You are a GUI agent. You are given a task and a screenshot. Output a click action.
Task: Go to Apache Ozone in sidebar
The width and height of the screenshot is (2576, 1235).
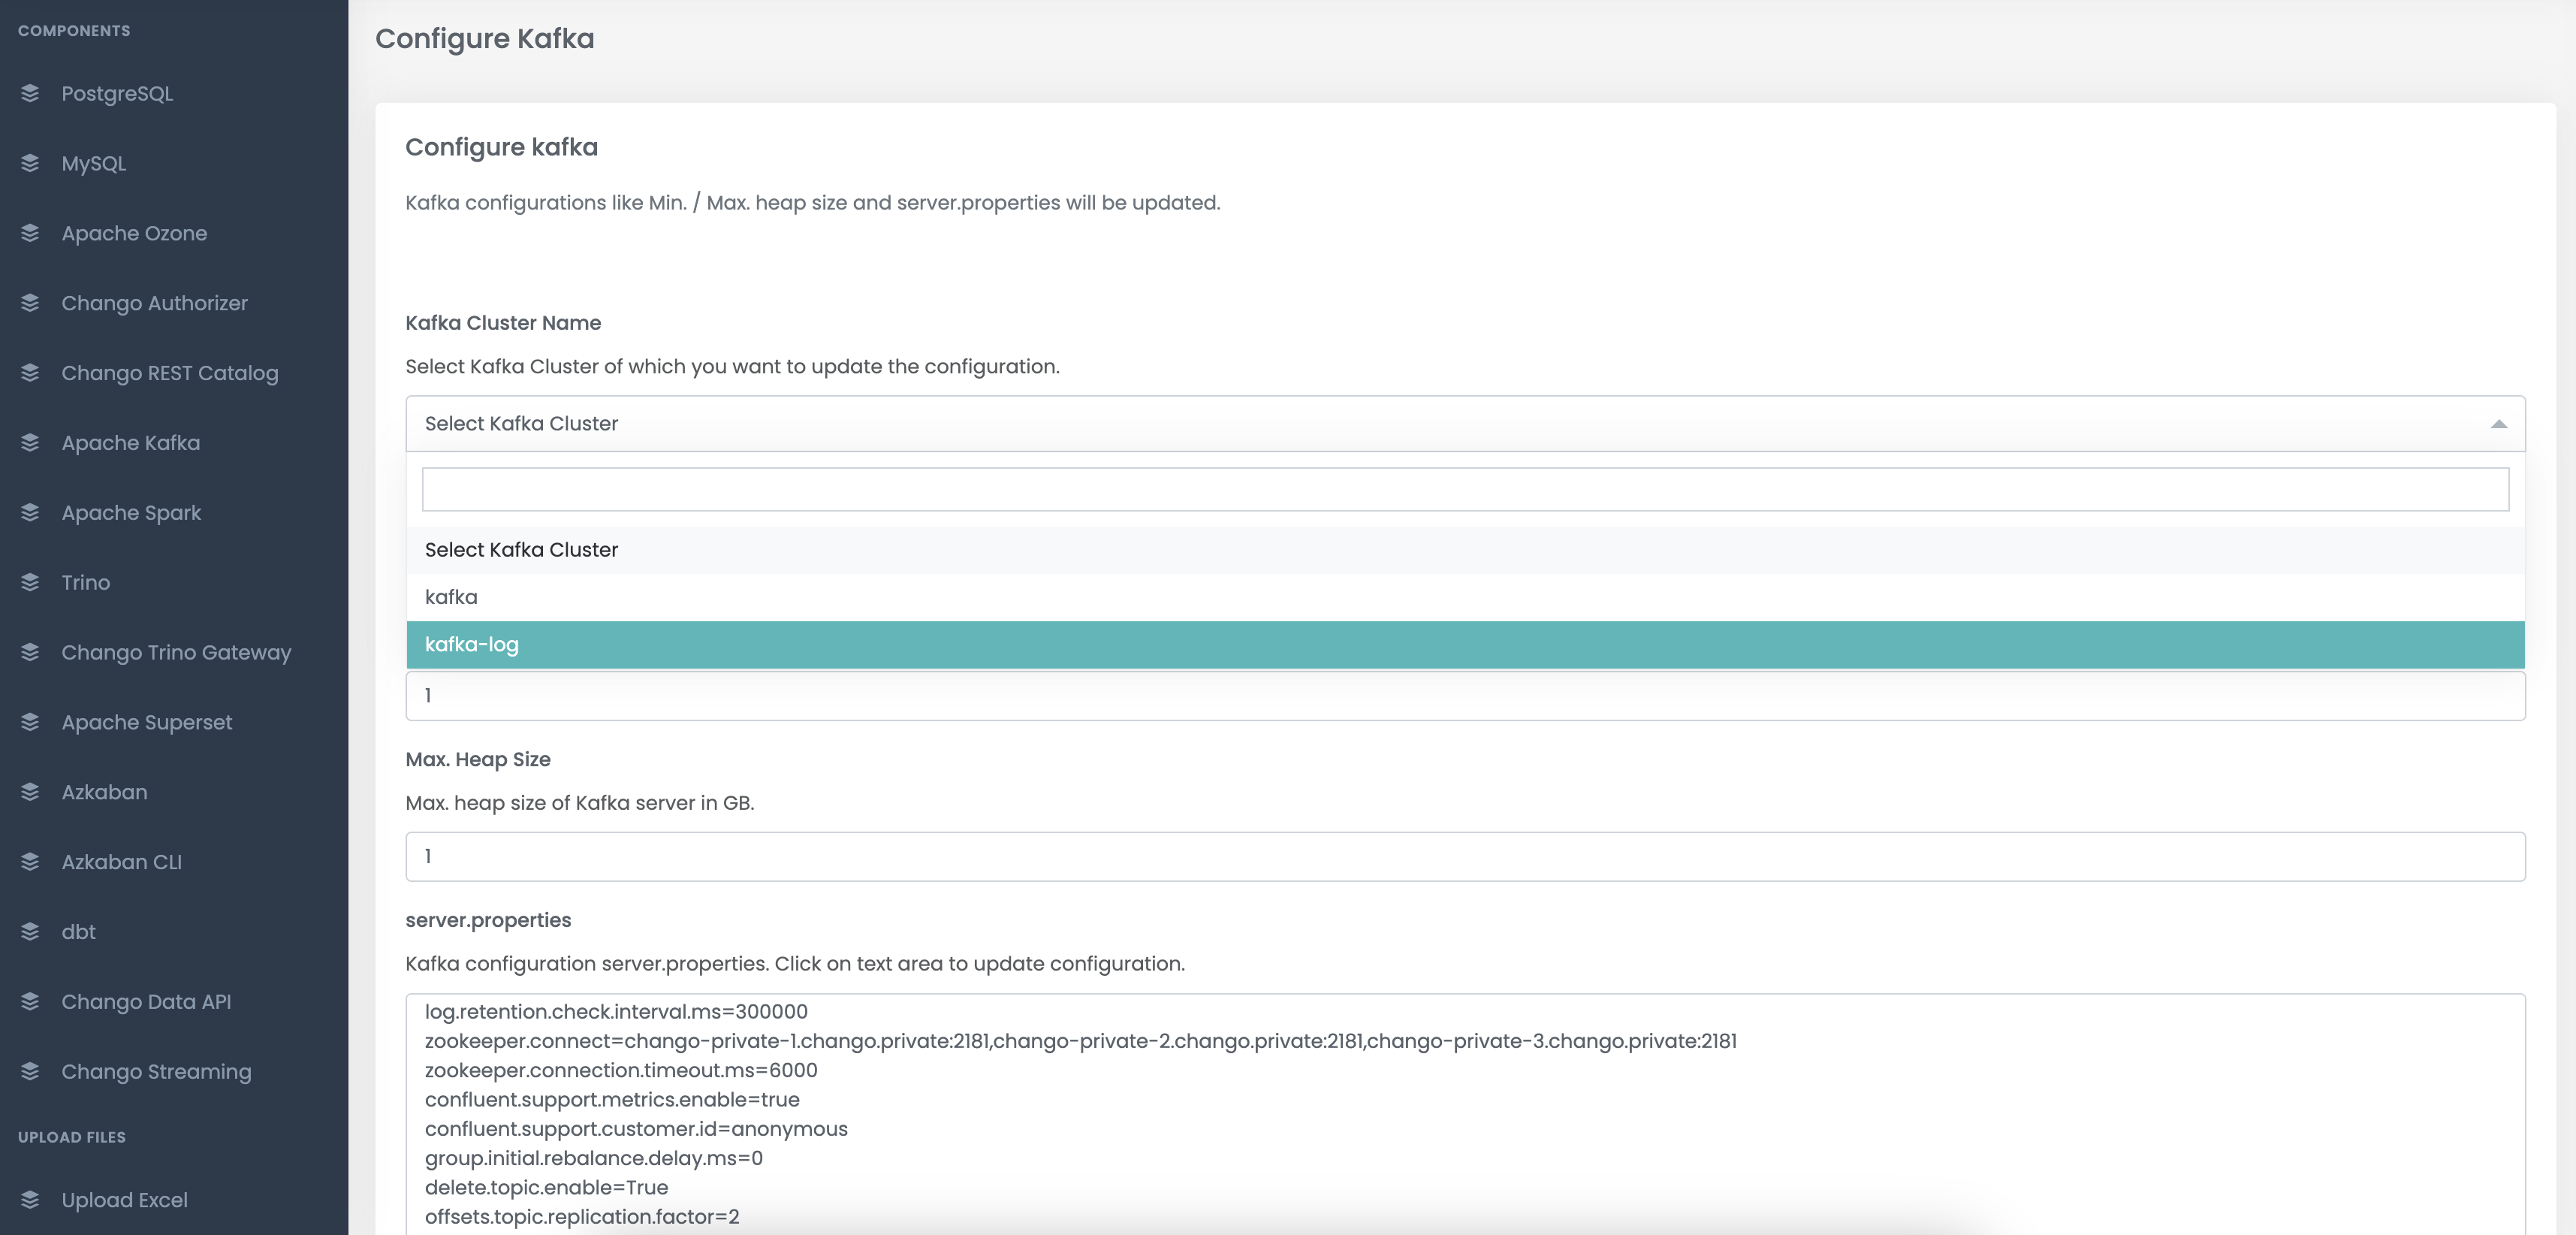click(x=134, y=233)
